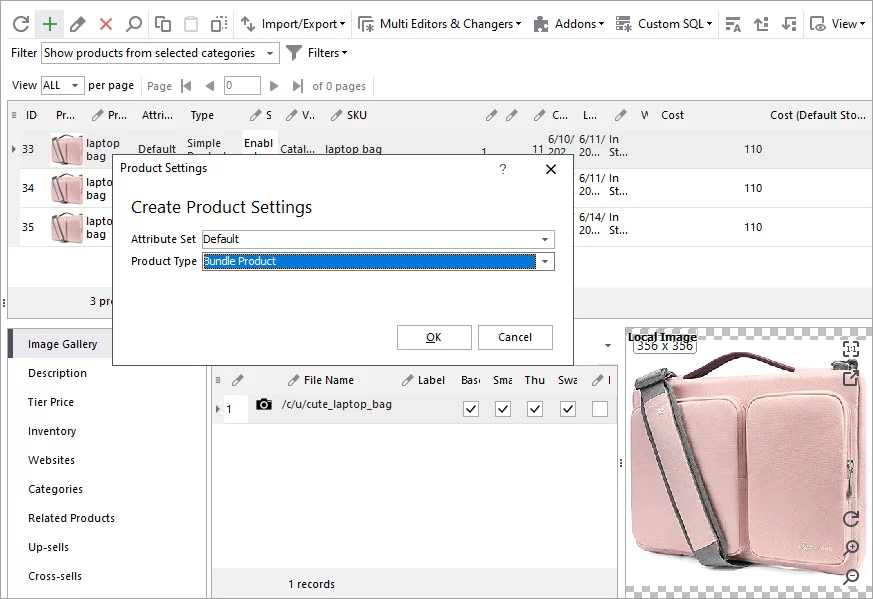The image size is (873, 599).
Task: Open the Websites tab
Action: [x=51, y=460]
